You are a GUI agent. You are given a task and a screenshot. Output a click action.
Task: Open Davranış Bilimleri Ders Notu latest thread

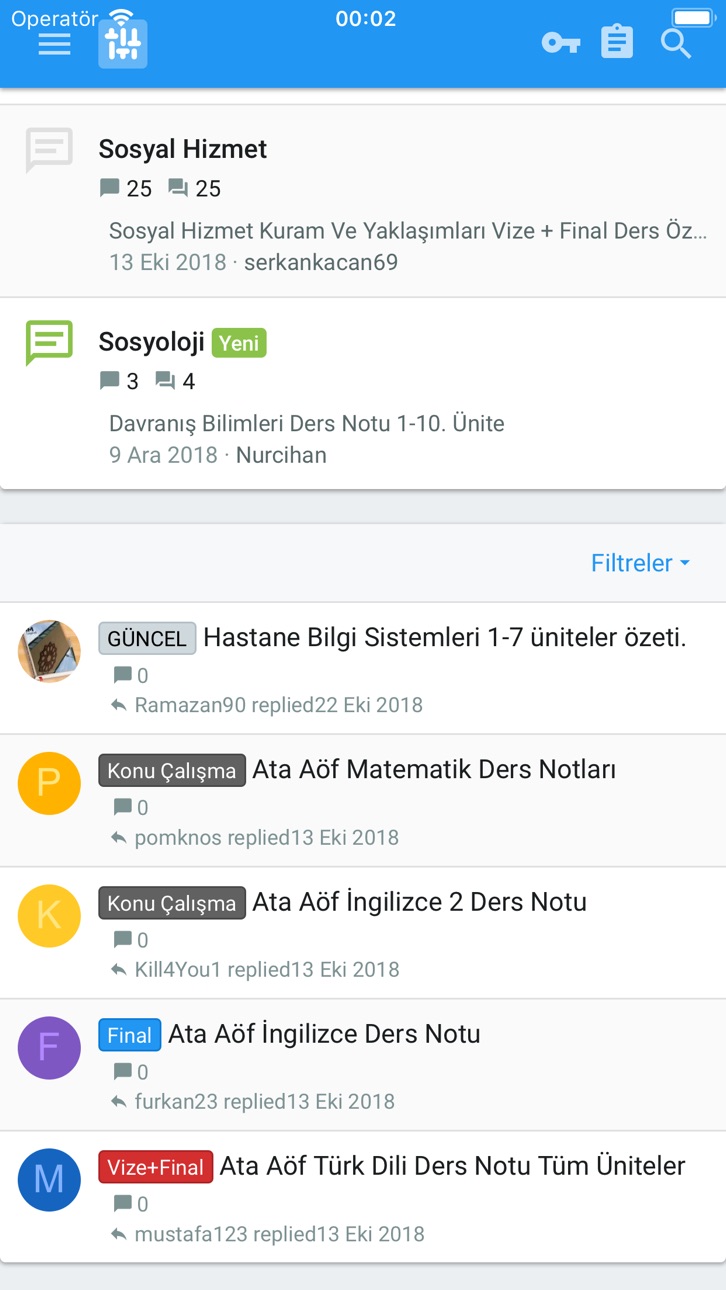point(307,423)
